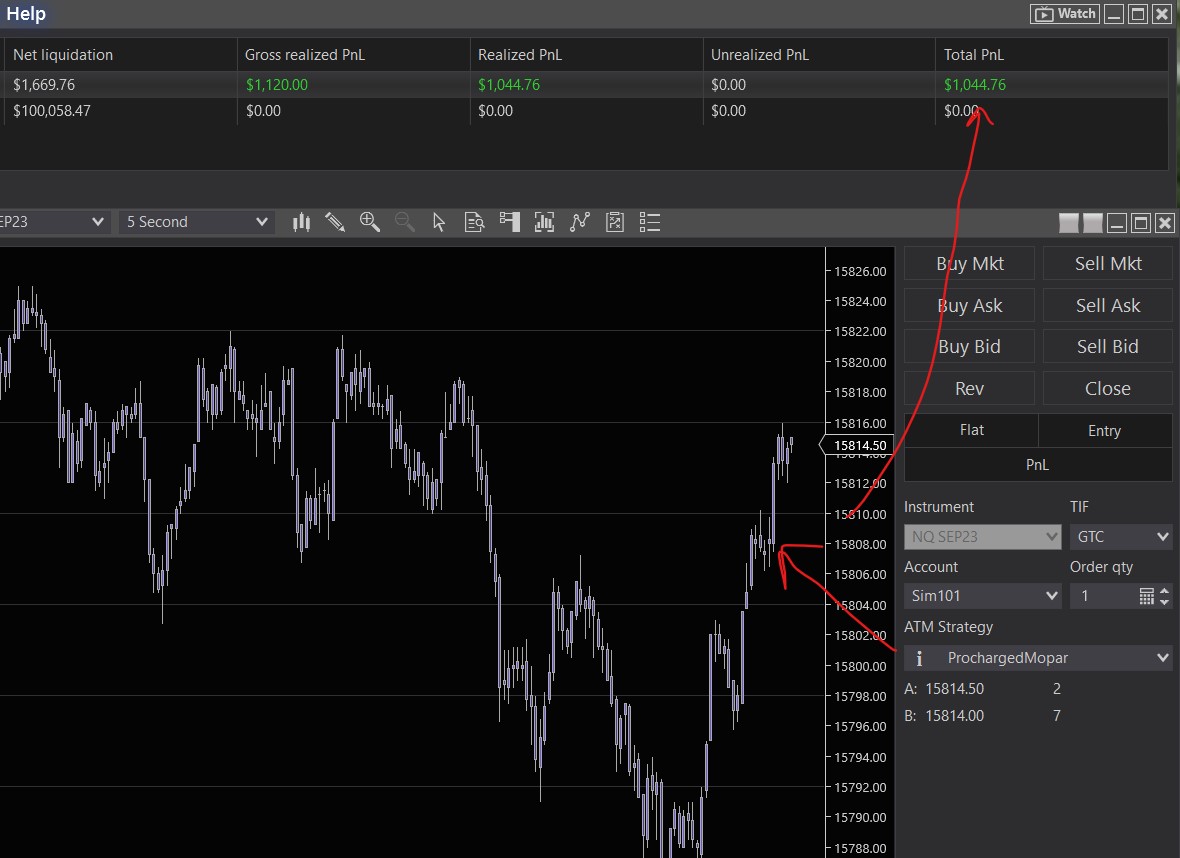Open the Bars chart style tool
Screen dimensions: 1180x858
(301, 222)
